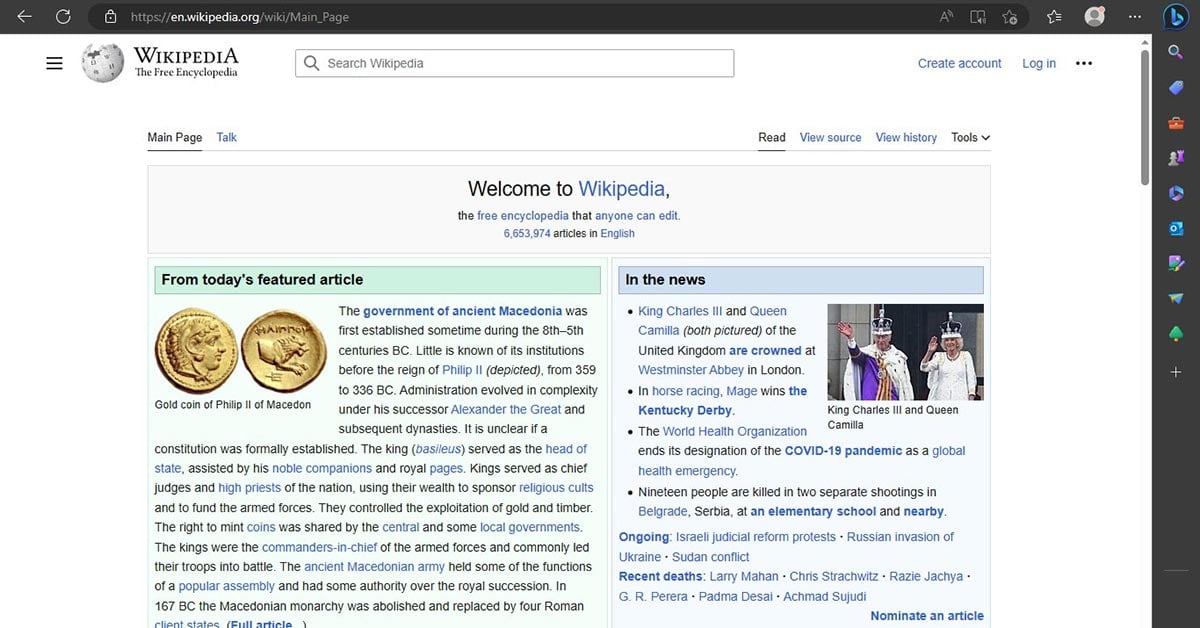Open the Settings and more menu
Viewport: 1200px width, 628px height.
pos(1135,16)
